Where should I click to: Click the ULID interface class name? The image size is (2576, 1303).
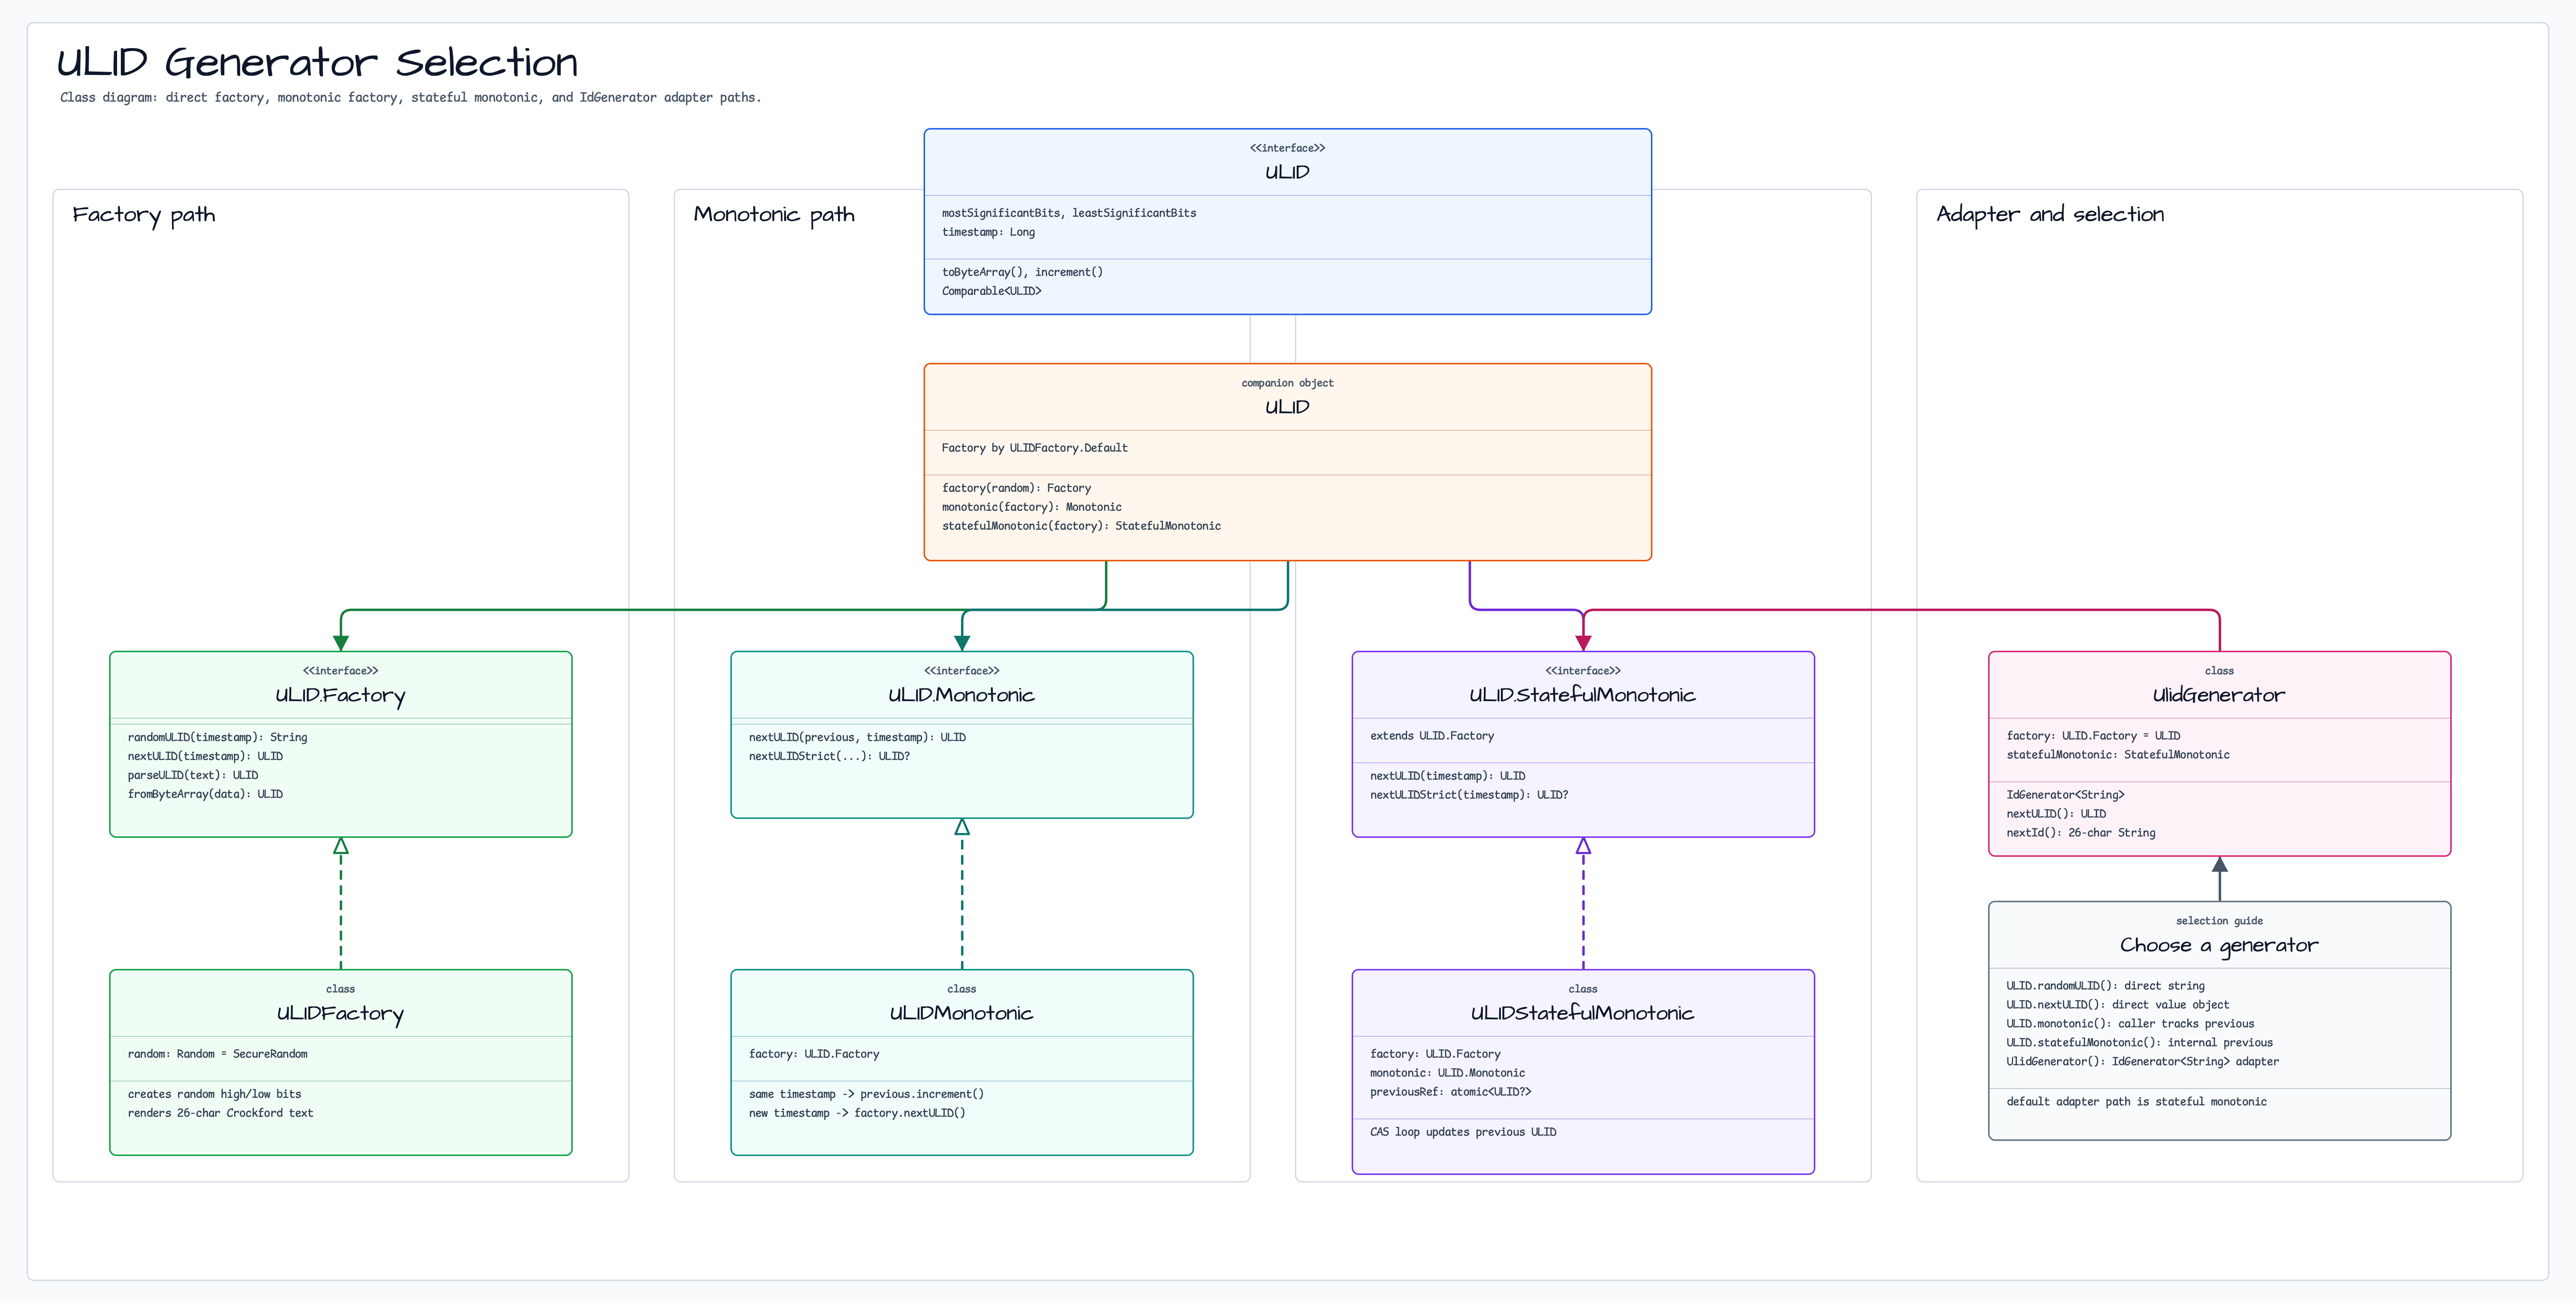coord(1287,172)
